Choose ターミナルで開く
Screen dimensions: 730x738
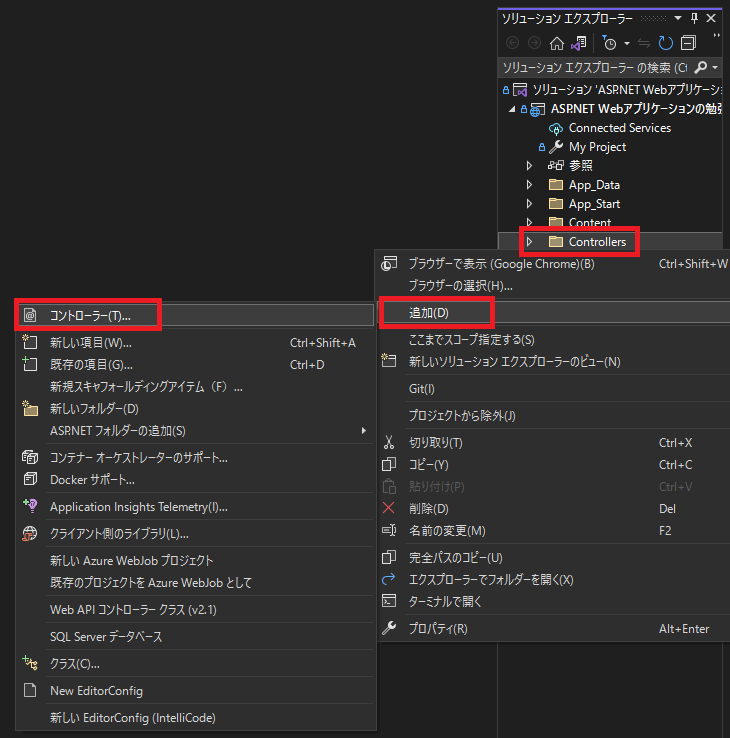pyautogui.click(x=553, y=602)
